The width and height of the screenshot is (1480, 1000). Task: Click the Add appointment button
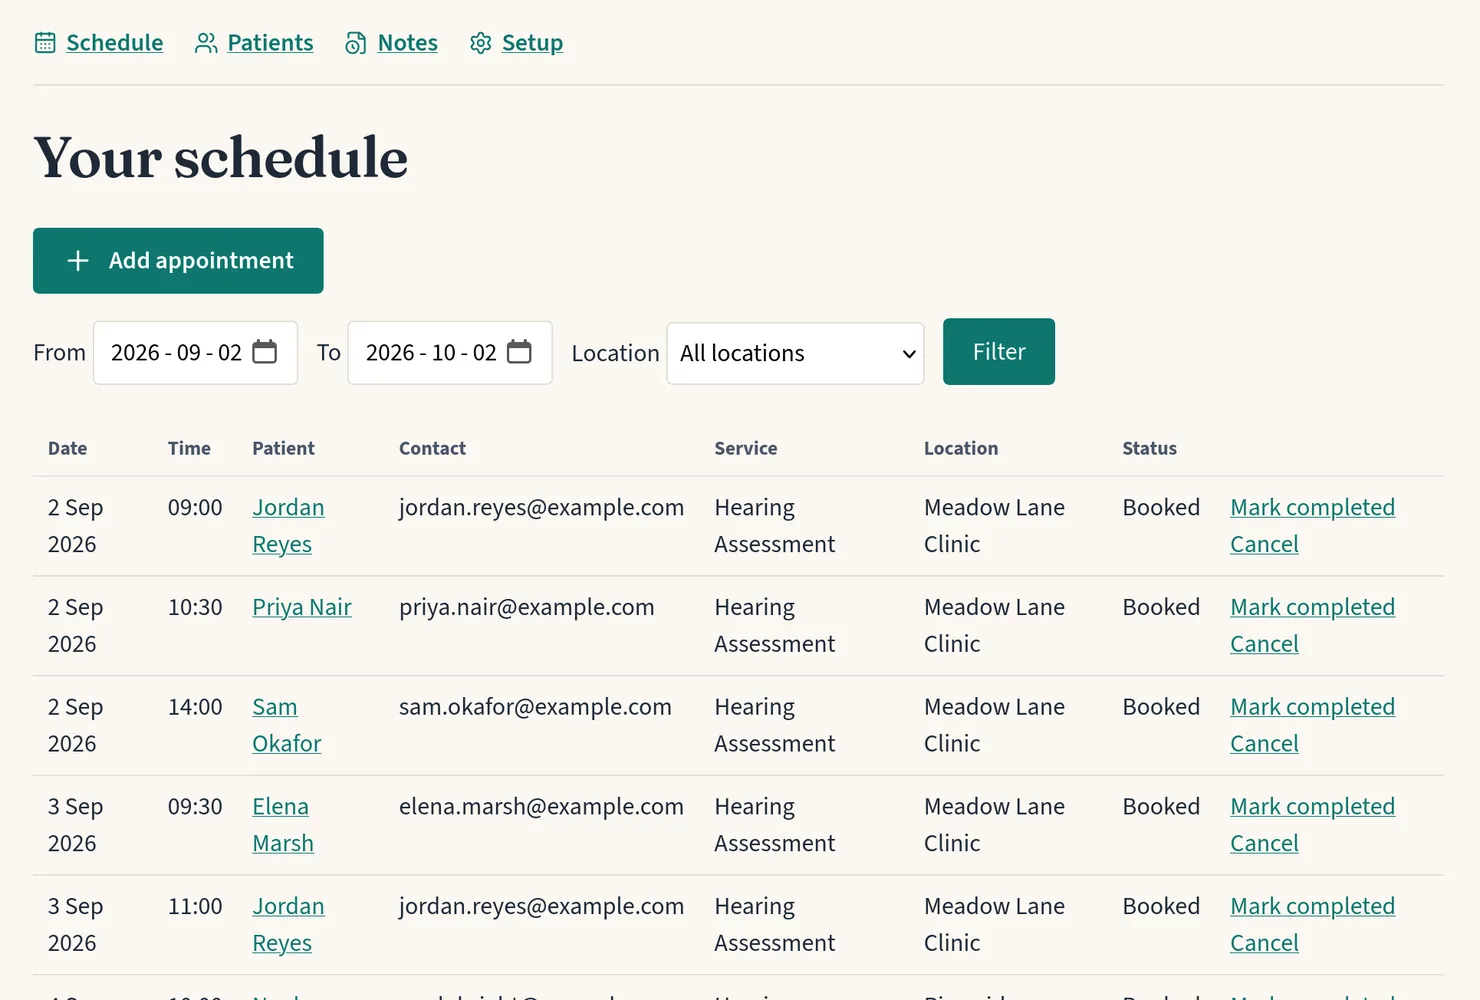point(178,261)
